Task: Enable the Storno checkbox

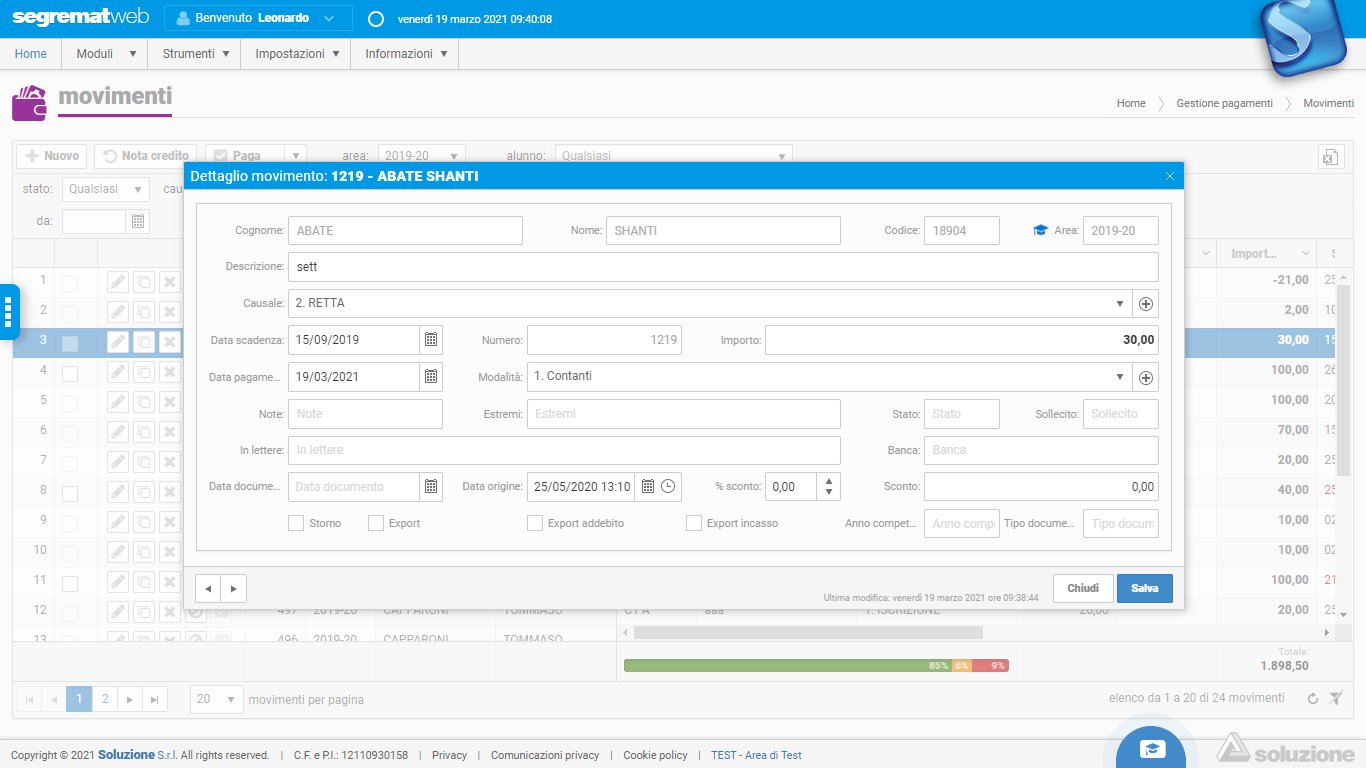Action: point(296,523)
